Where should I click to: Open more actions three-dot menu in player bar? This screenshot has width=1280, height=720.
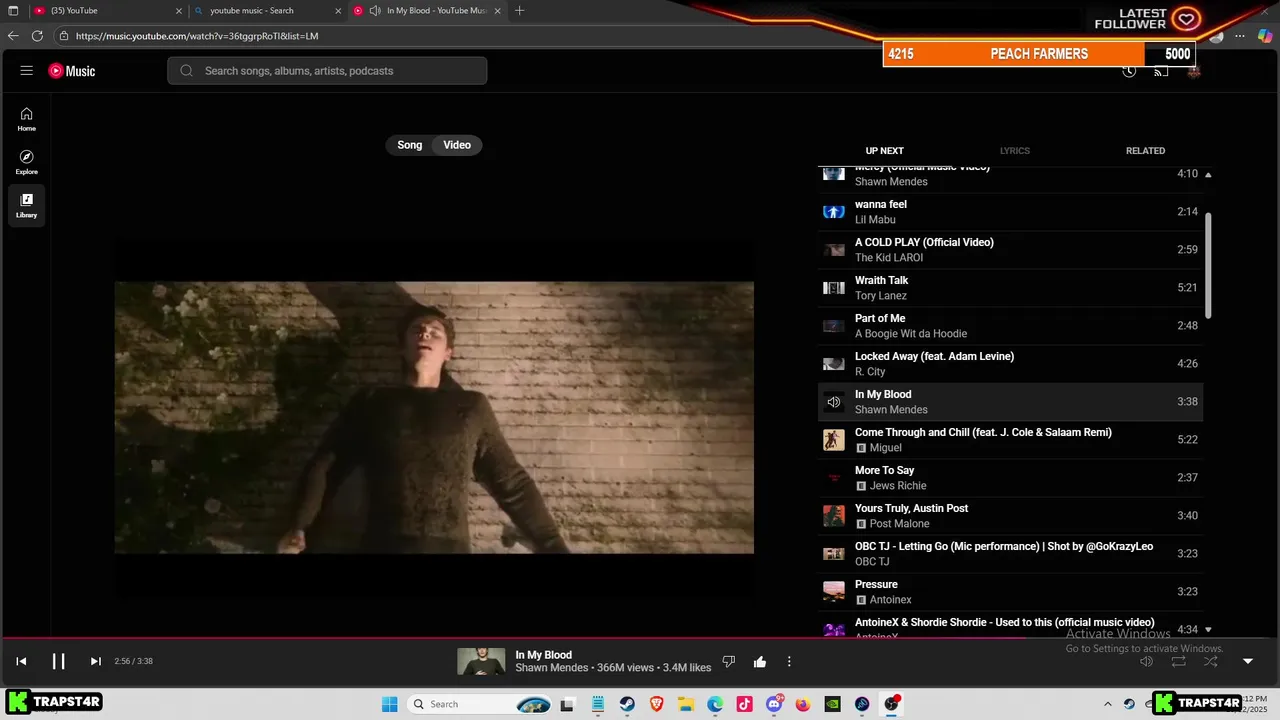point(789,661)
